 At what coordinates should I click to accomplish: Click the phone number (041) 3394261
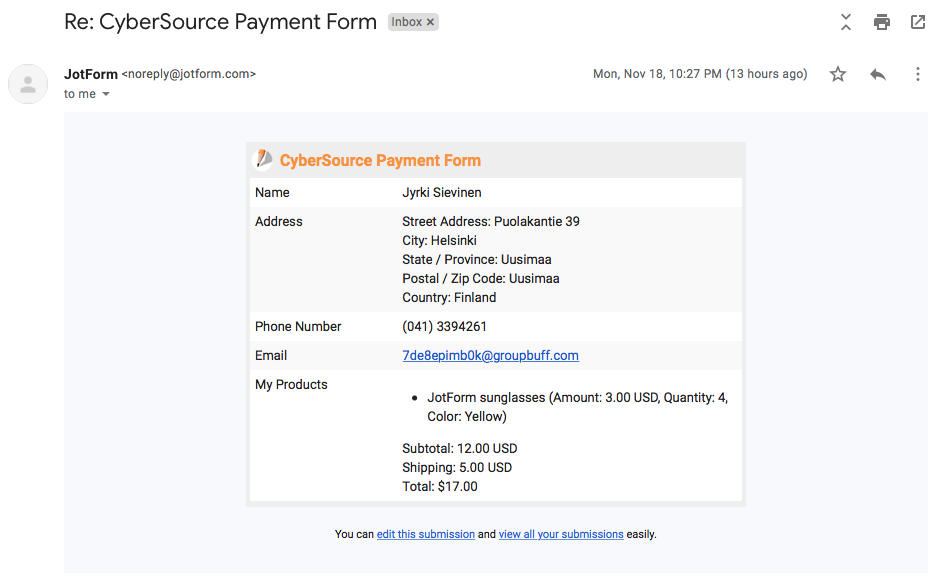coord(445,326)
